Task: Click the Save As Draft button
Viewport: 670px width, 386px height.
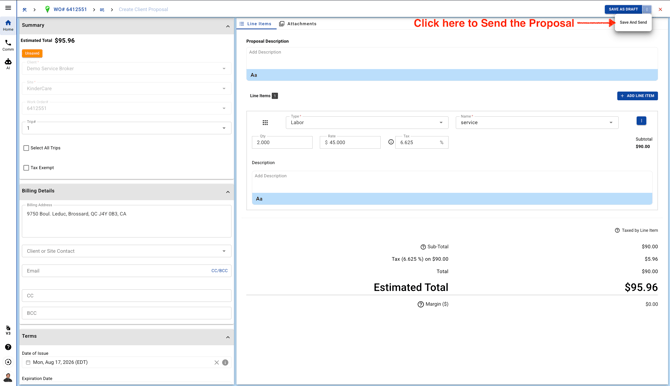Action: pyautogui.click(x=623, y=9)
